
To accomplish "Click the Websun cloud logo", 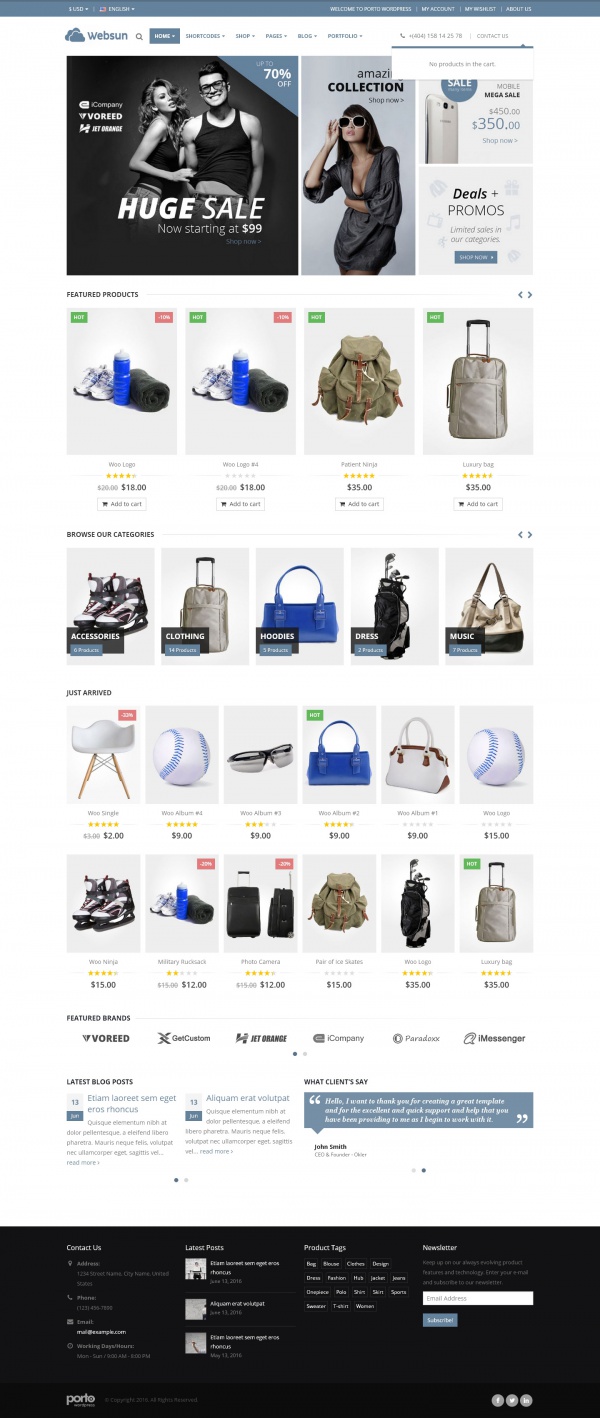I will point(98,35).
